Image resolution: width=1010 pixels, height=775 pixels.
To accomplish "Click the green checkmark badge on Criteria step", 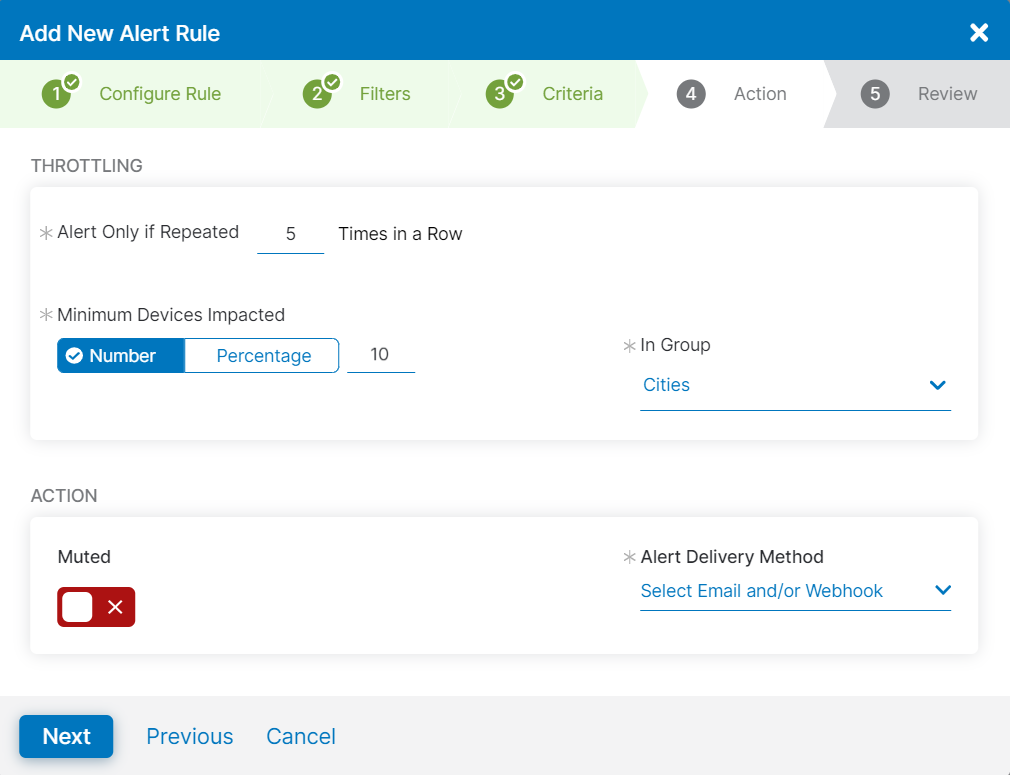I will point(514,81).
